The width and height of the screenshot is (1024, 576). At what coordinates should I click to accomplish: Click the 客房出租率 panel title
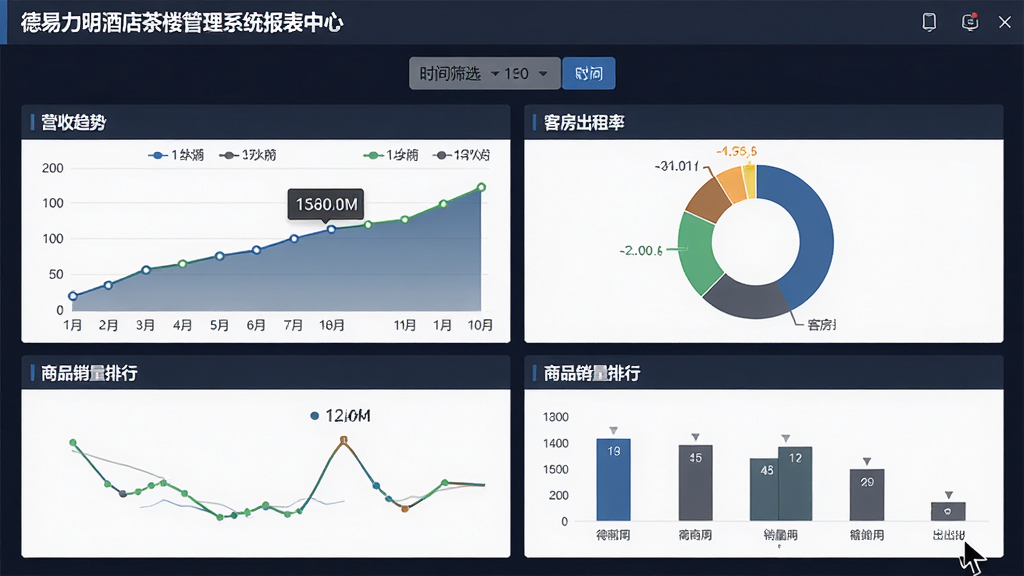point(584,122)
